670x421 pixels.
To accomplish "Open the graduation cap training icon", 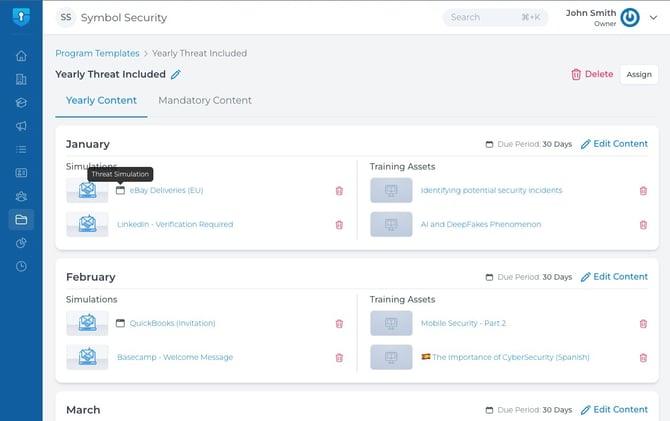I will [x=21, y=102].
